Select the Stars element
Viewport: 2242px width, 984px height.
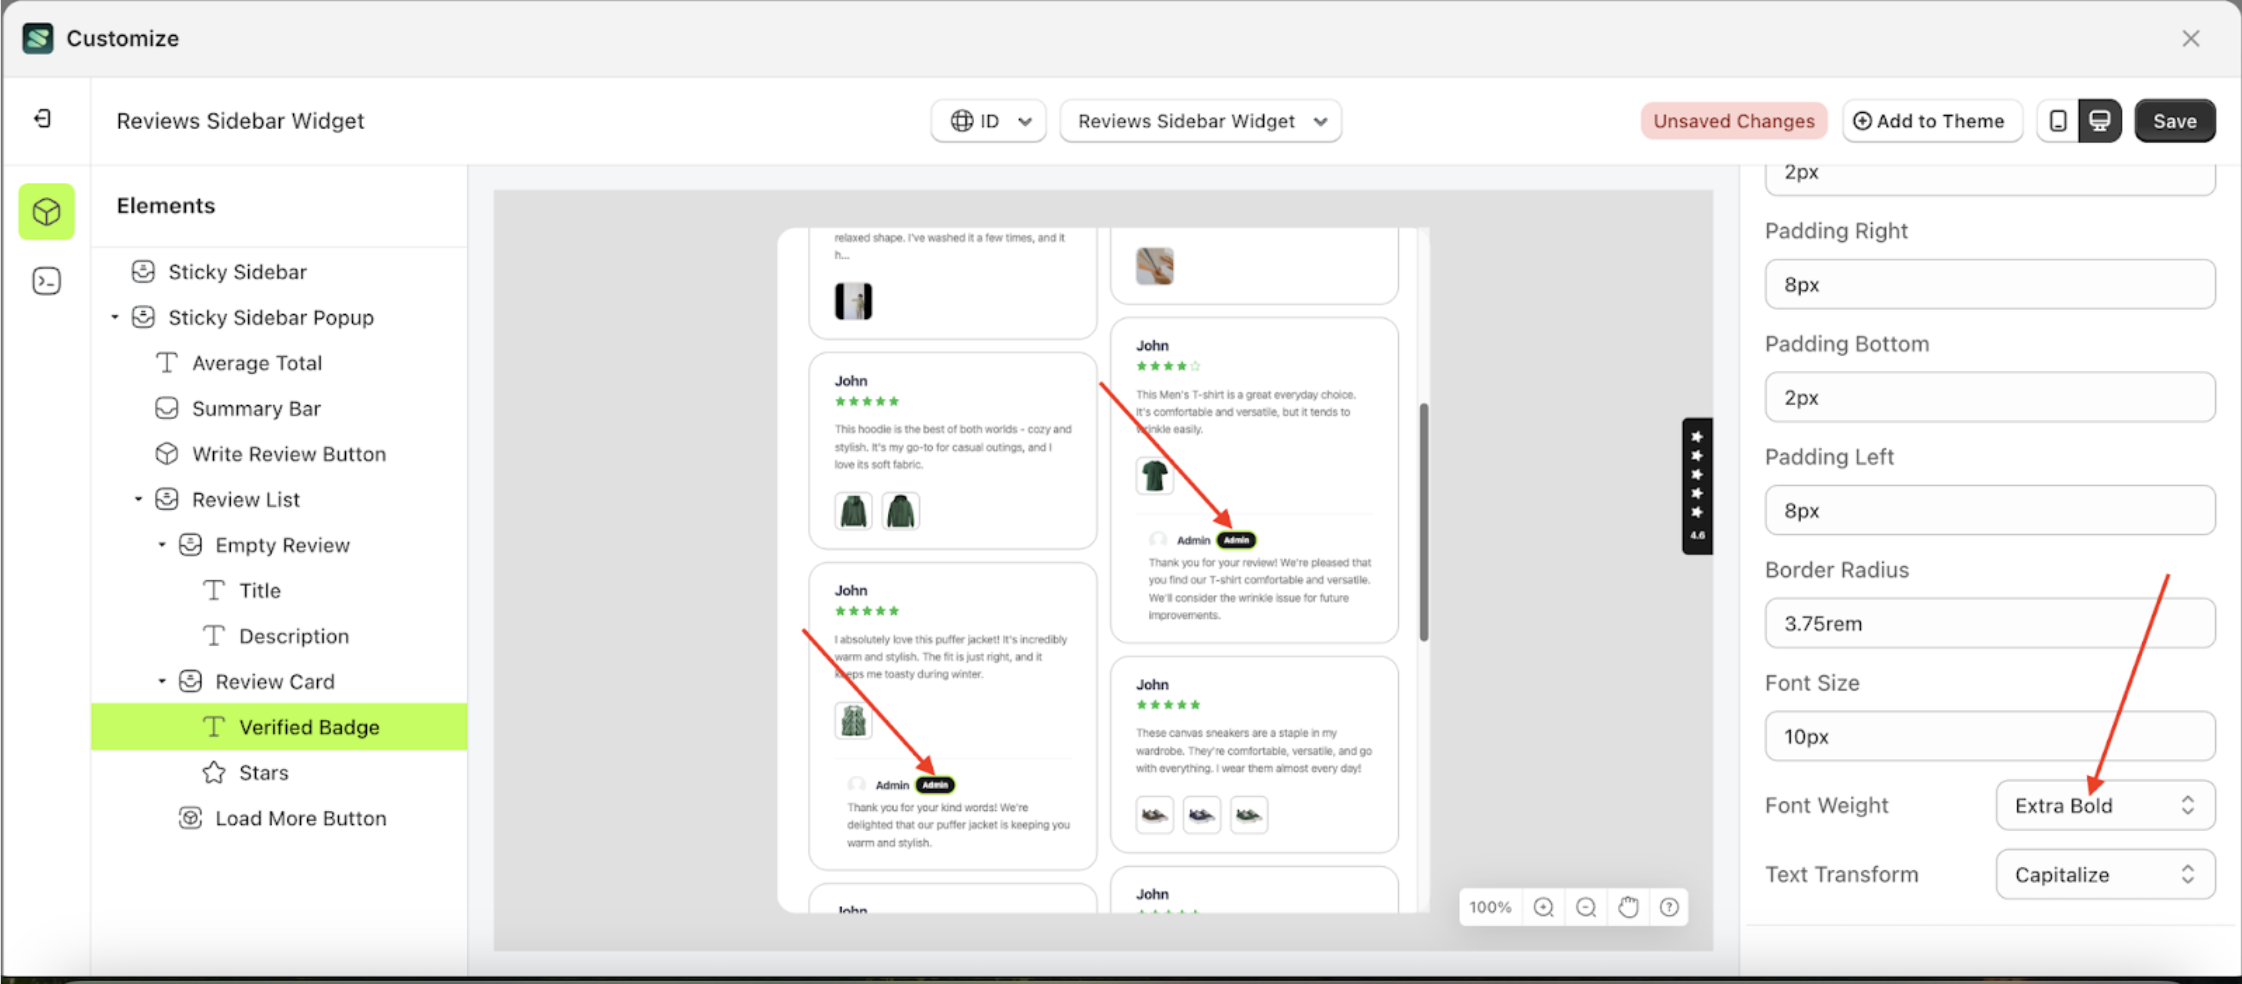(263, 773)
